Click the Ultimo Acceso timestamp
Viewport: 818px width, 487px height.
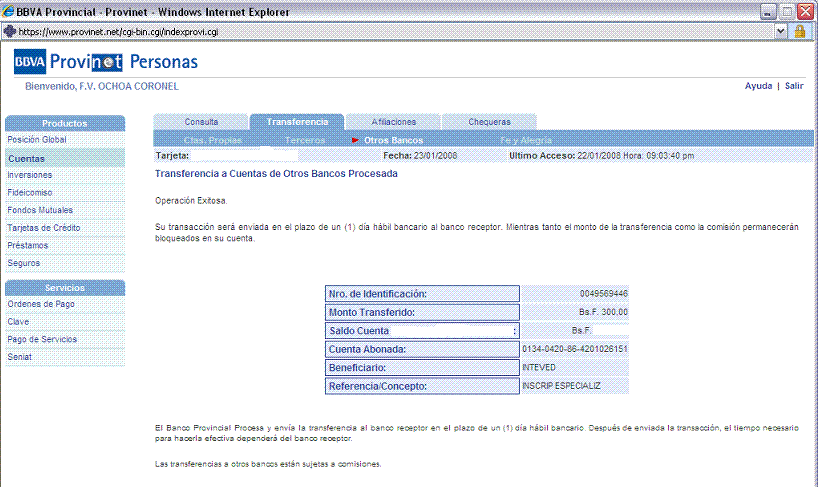coord(602,155)
